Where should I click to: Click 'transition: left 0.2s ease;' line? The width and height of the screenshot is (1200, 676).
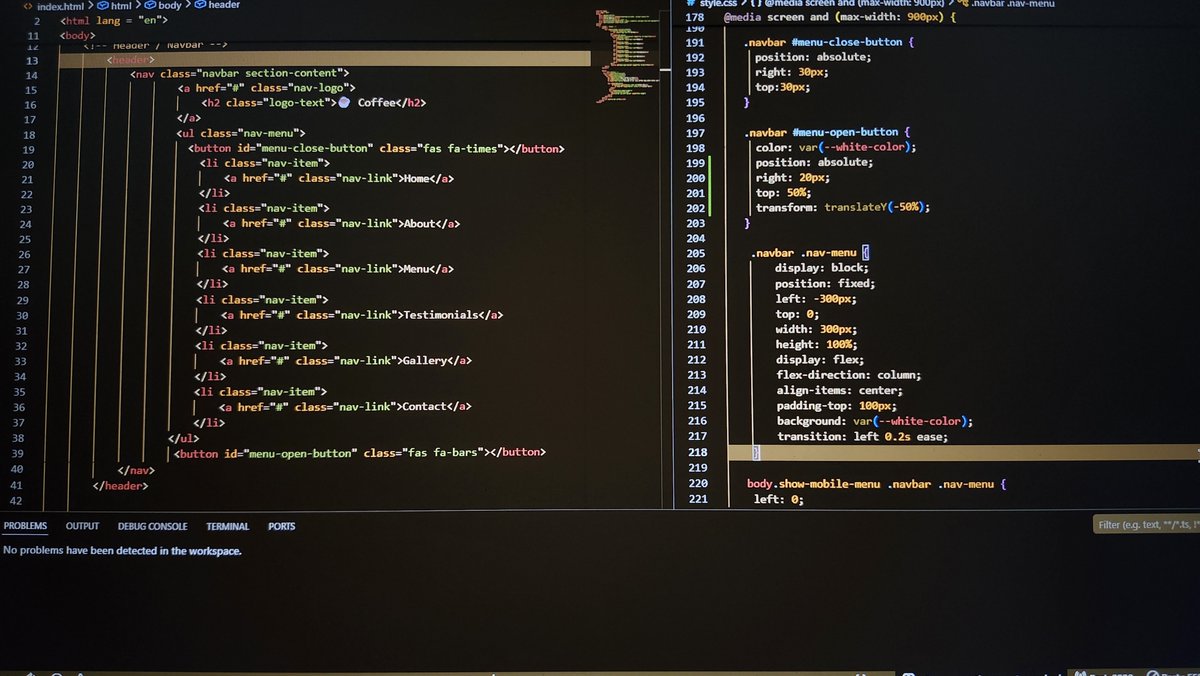(862, 436)
